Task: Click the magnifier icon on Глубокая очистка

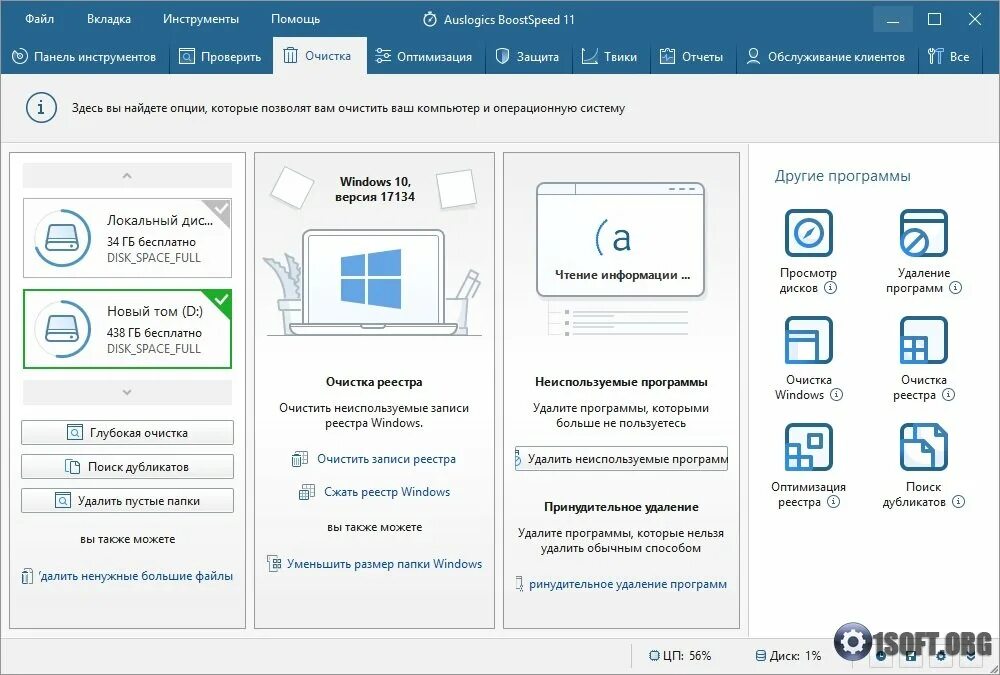Action: point(75,433)
